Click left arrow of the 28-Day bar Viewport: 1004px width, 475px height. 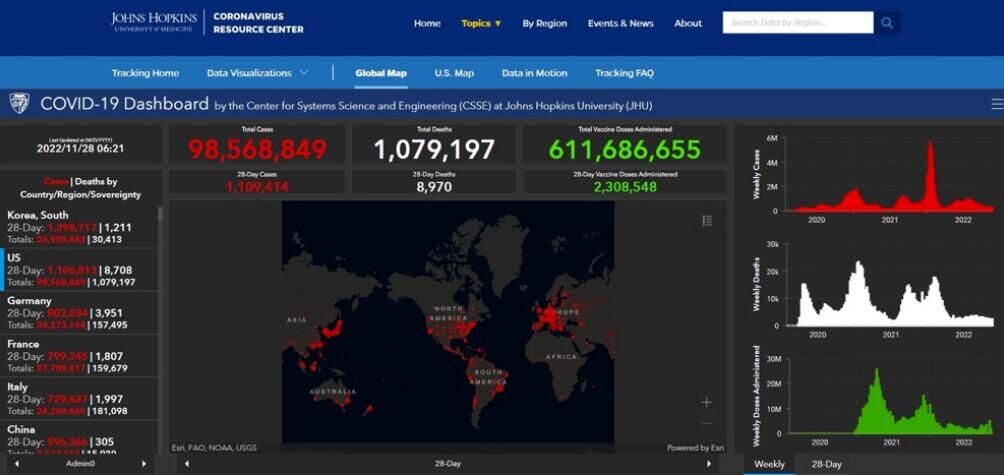[186, 463]
